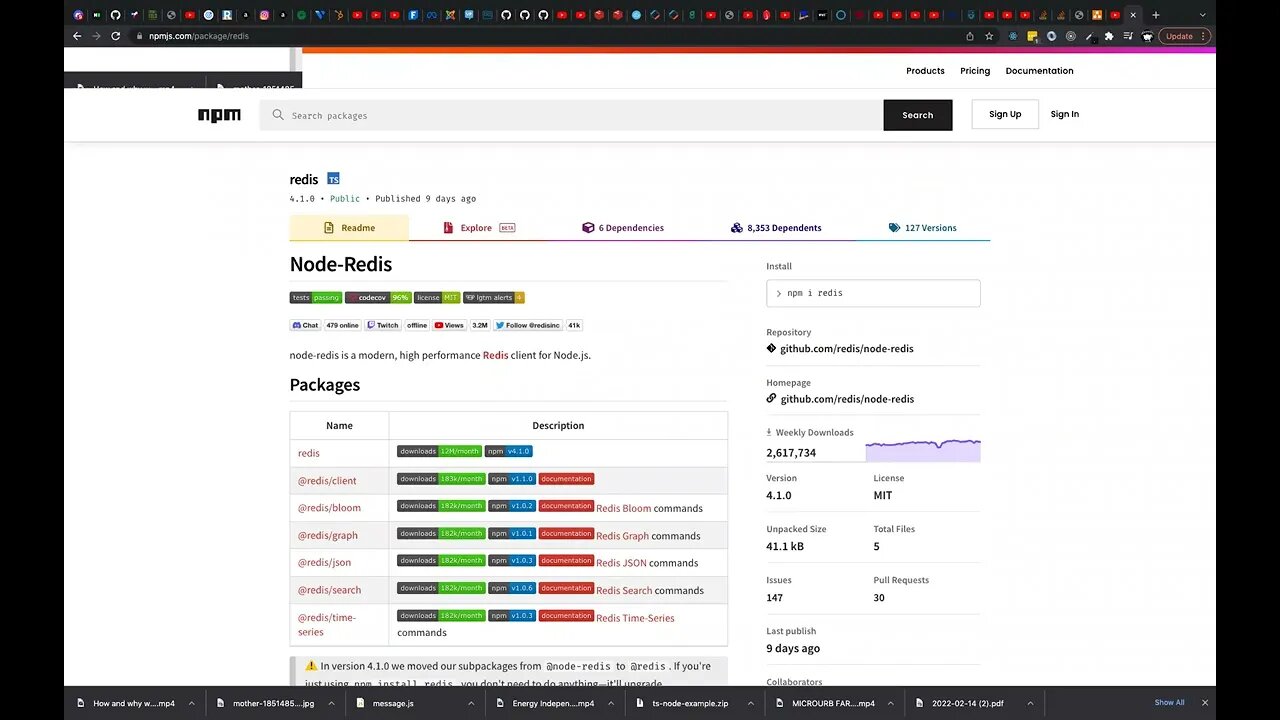
Task: Click the search magnifier icon
Action: coord(278,115)
